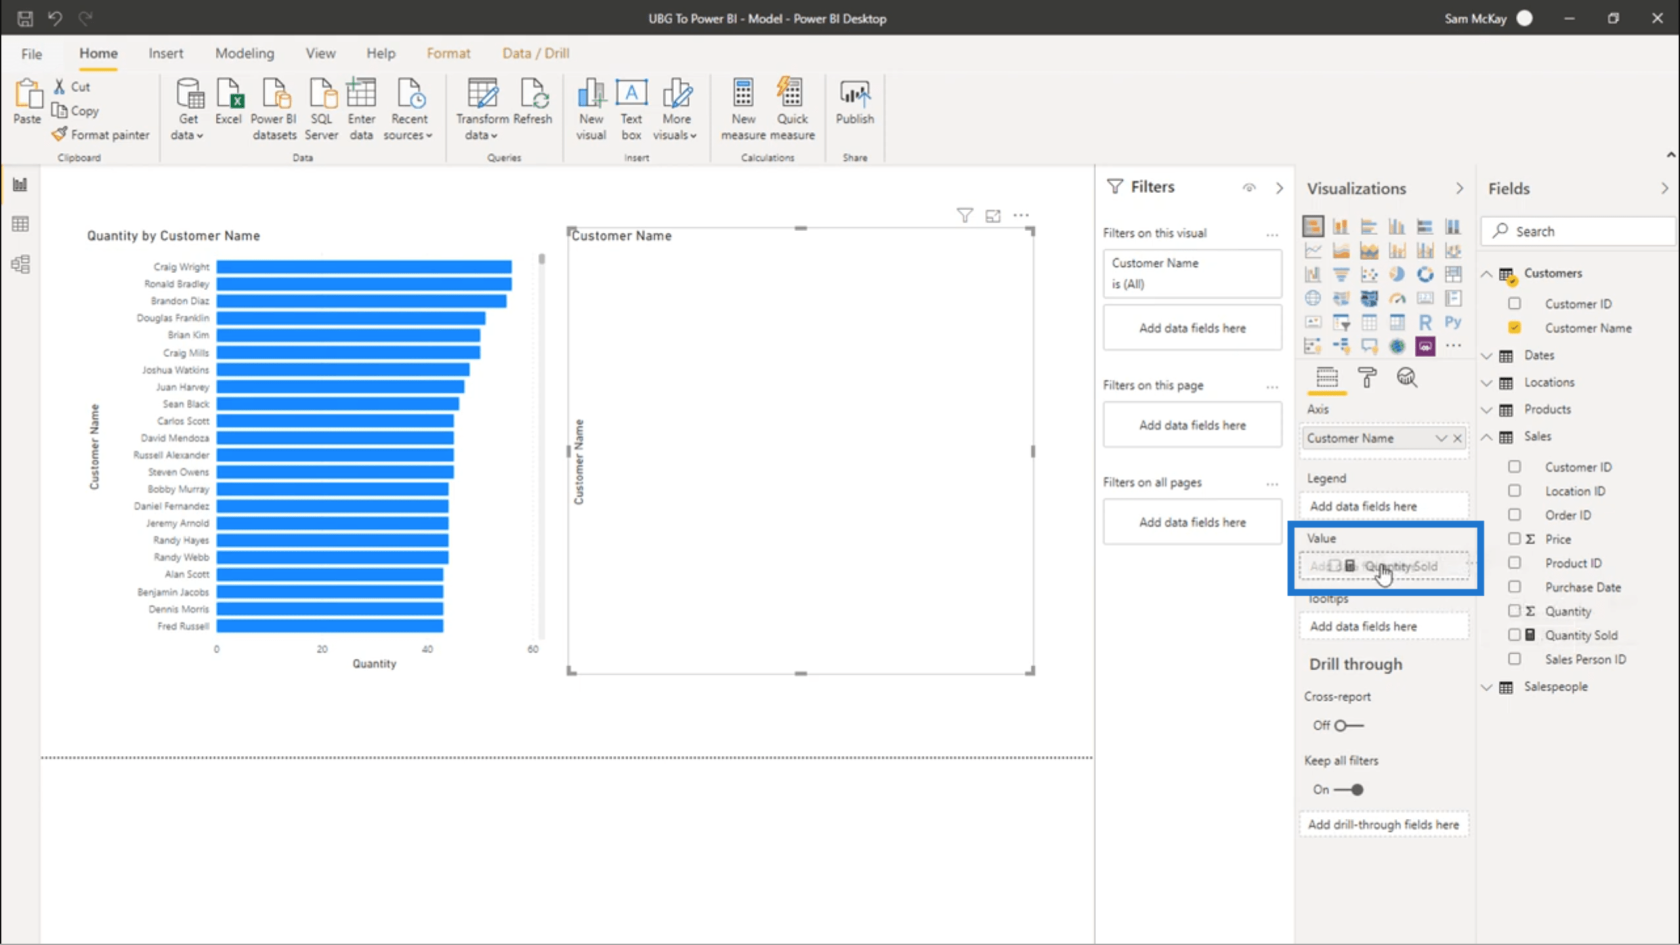Check the Location ID field
Screen dimensions: 1680x945
click(x=1514, y=491)
